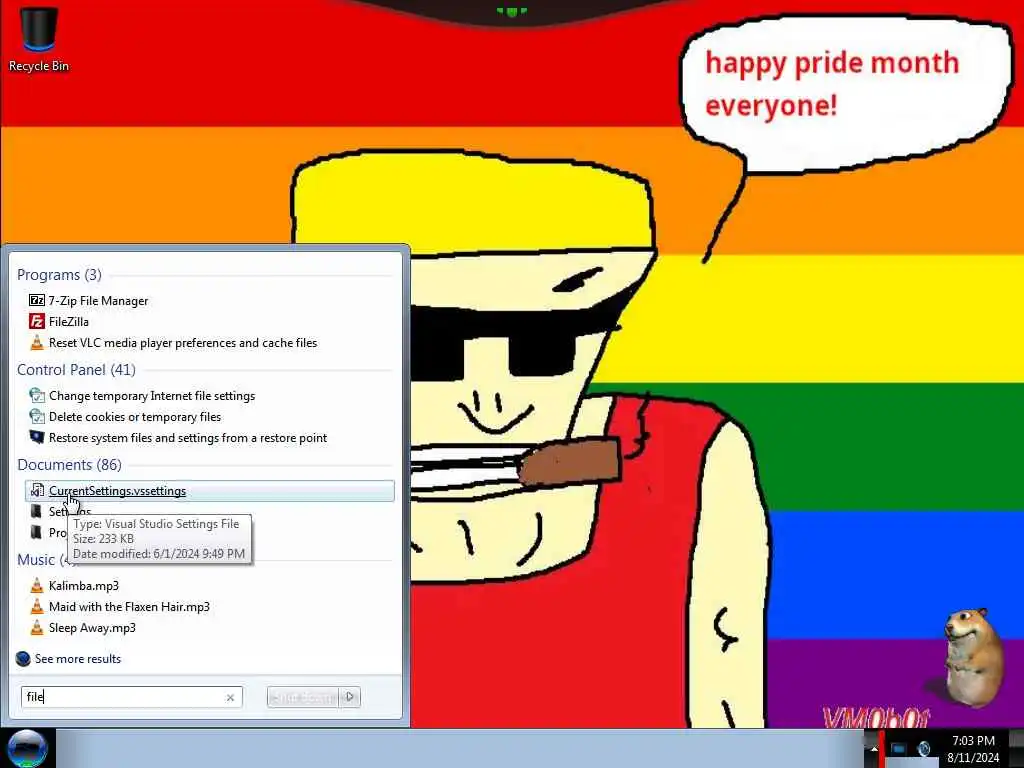Open Restore system files and settings from a restore point
The width and height of the screenshot is (1024, 768).
(188, 438)
